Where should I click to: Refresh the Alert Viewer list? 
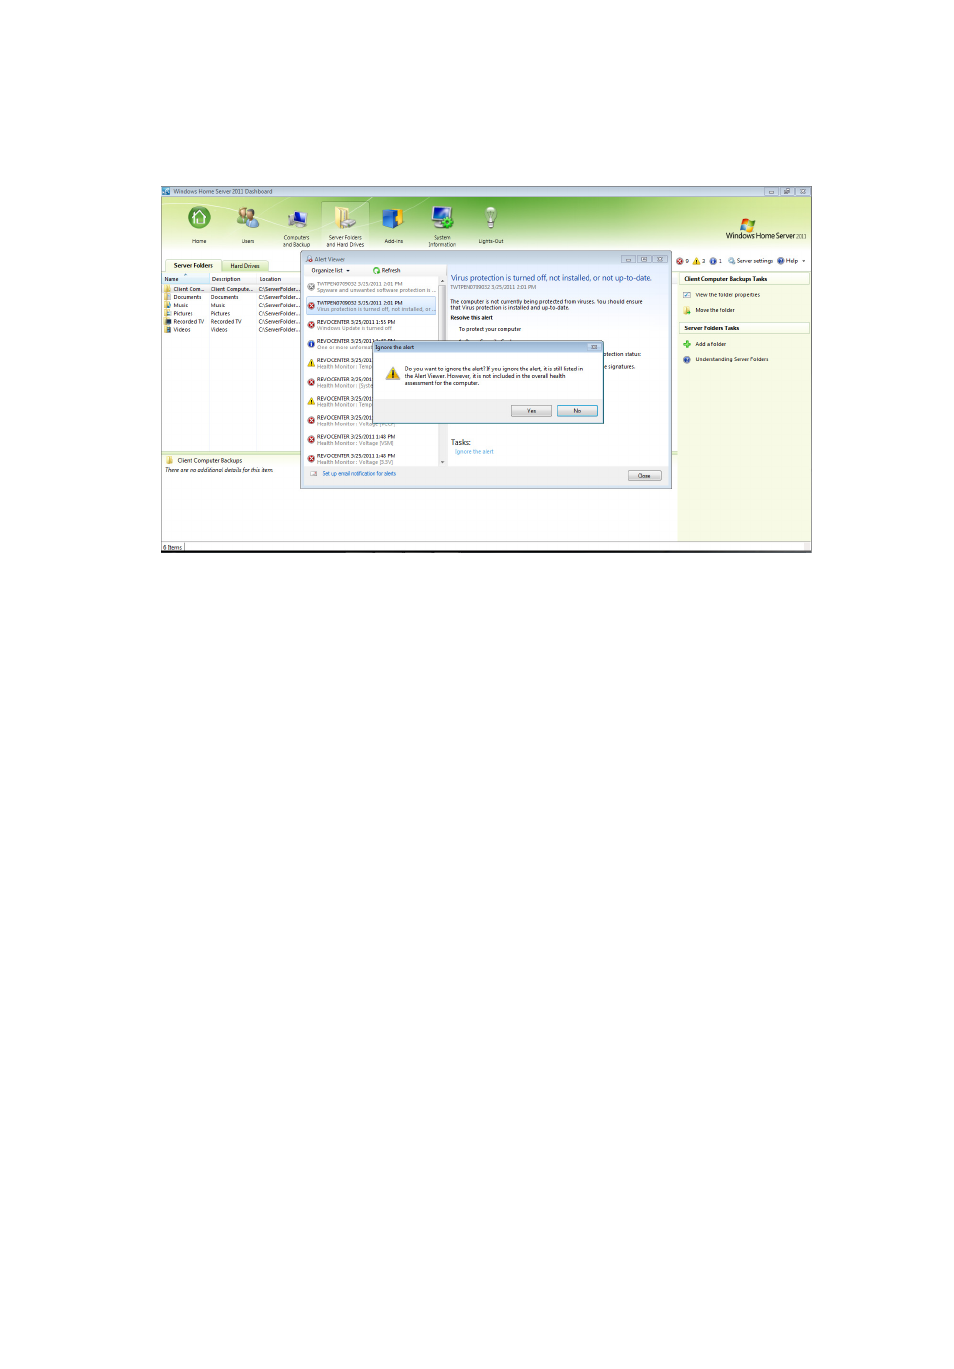[x=387, y=270]
